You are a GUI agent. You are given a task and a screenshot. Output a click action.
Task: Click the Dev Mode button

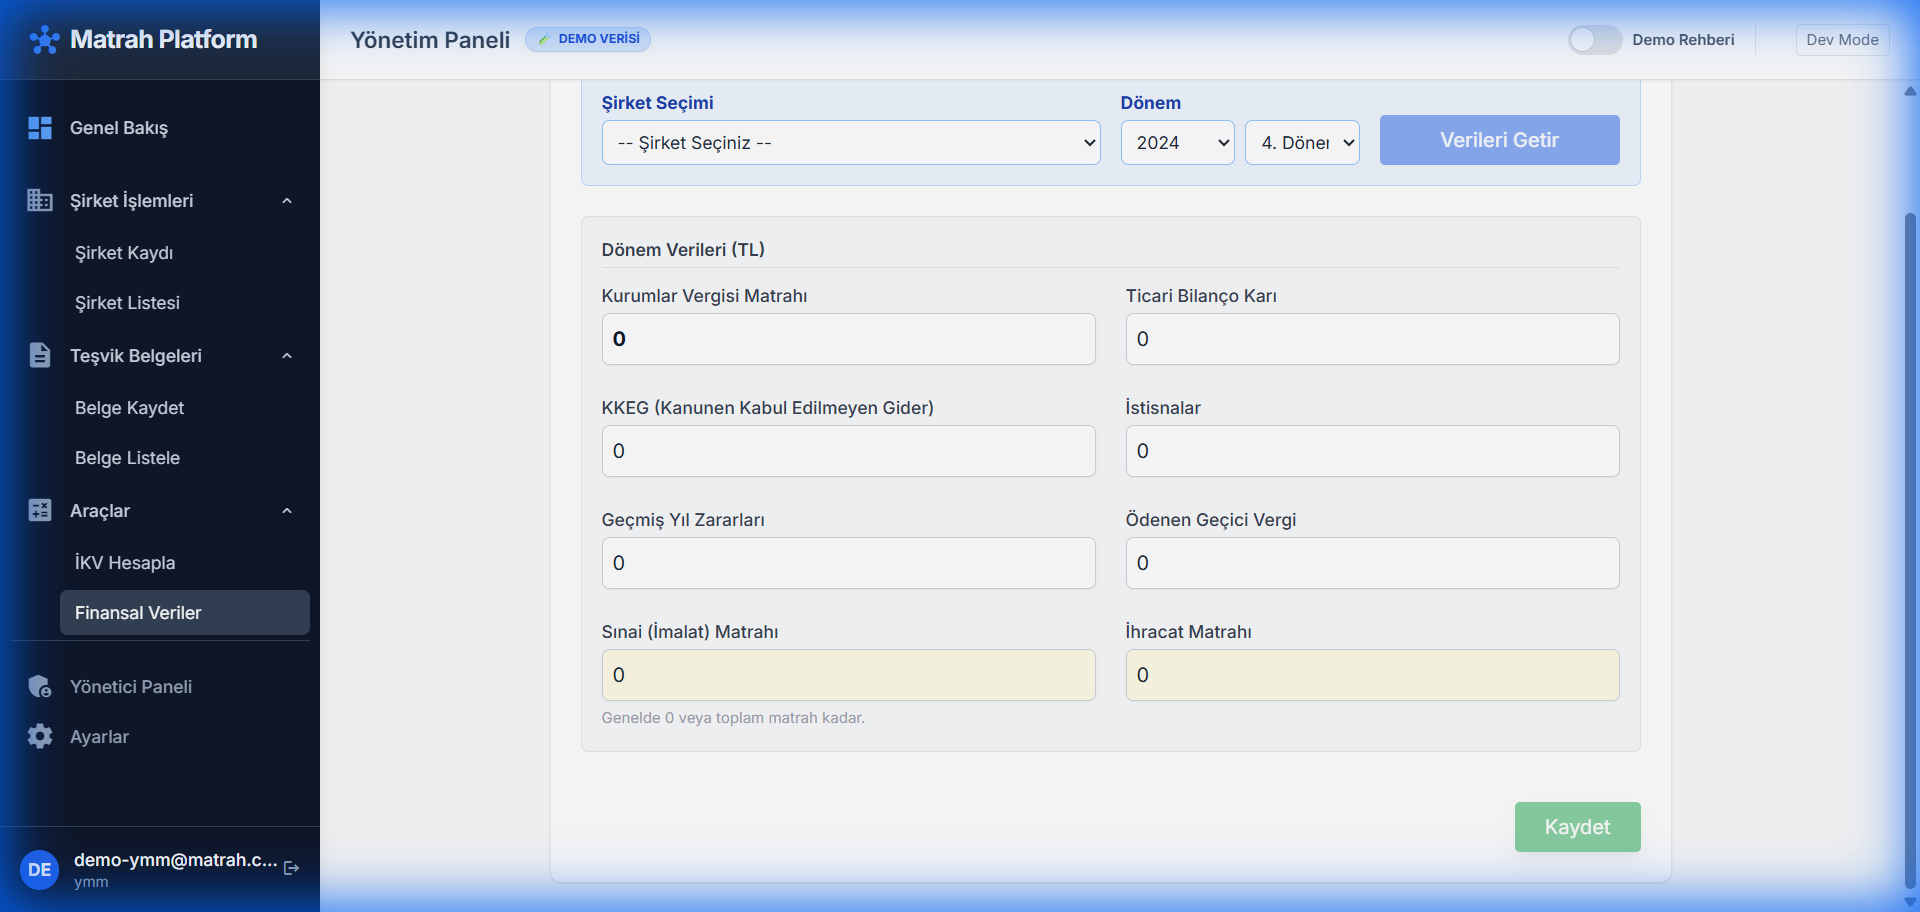click(1842, 40)
